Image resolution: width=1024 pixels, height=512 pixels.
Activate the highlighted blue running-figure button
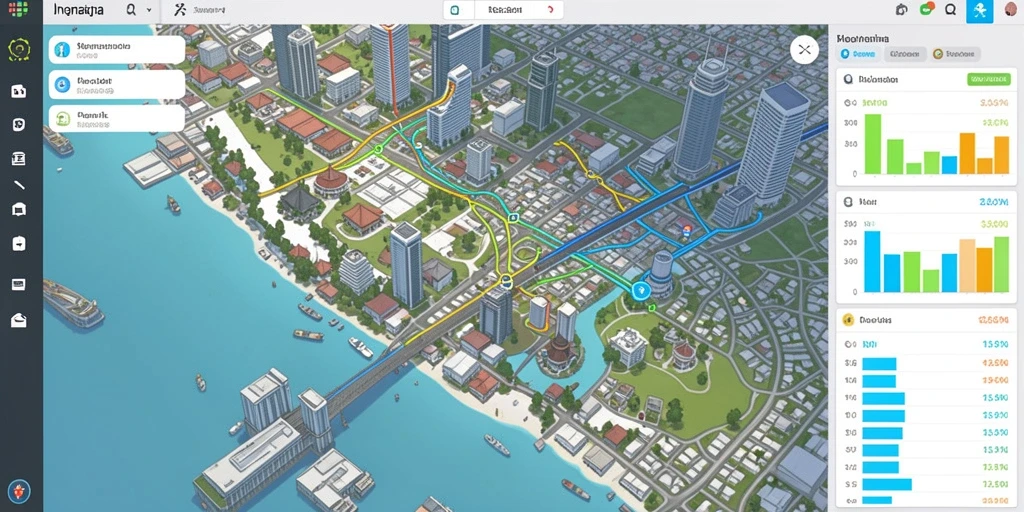point(980,10)
